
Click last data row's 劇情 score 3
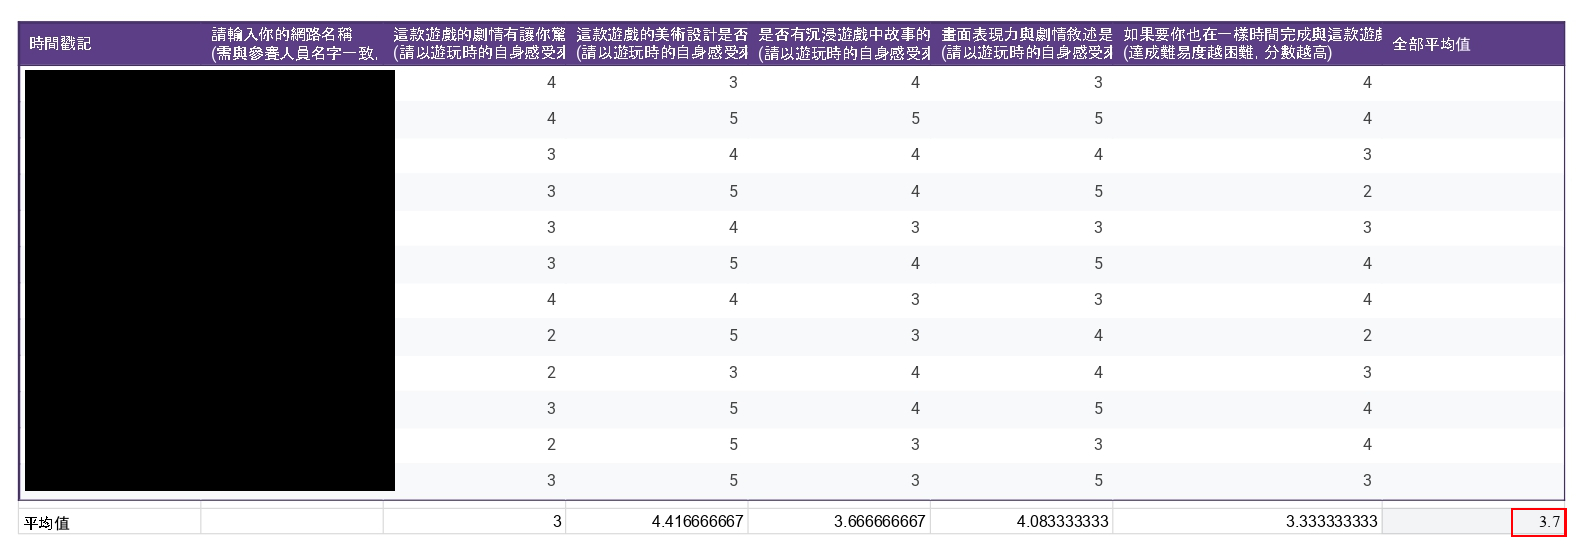coord(551,480)
